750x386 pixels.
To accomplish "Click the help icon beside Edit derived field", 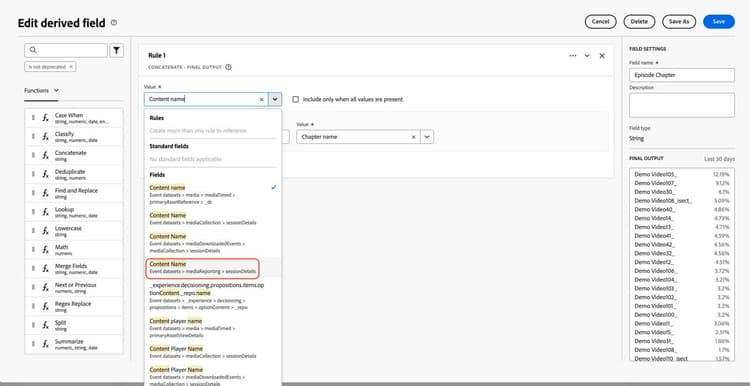I will click(114, 22).
